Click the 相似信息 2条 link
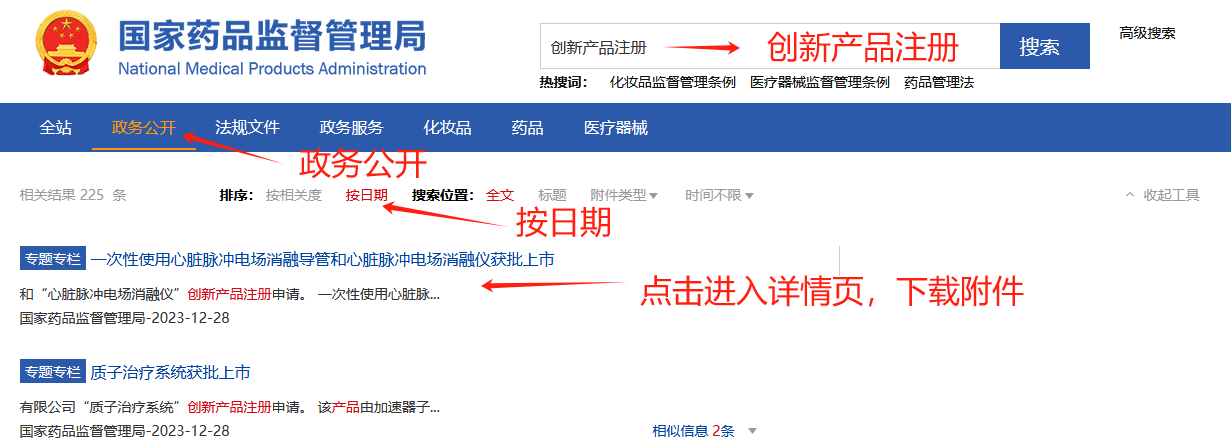This screenshot has width=1231, height=448. tap(693, 431)
